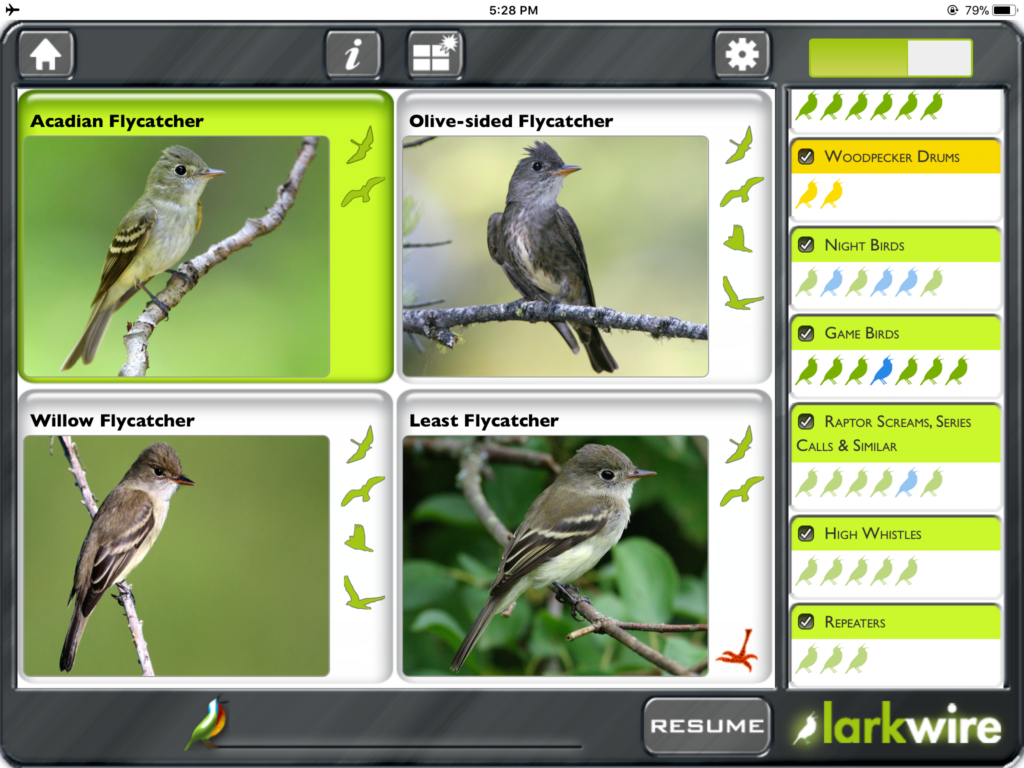Play first Willow Flycatcher sound icon
The width and height of the screenshot is (1024, 768).
click(x=361, y=445)
